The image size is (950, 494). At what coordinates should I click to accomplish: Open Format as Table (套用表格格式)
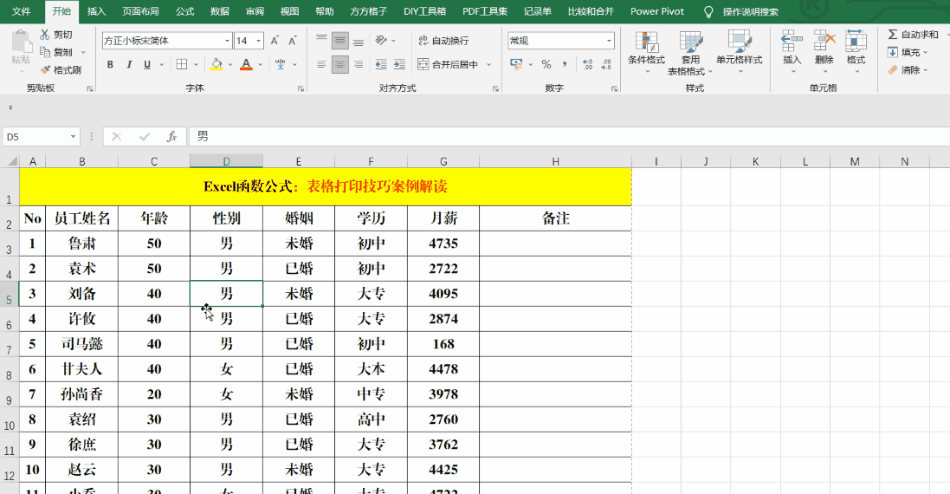[690, 53]
